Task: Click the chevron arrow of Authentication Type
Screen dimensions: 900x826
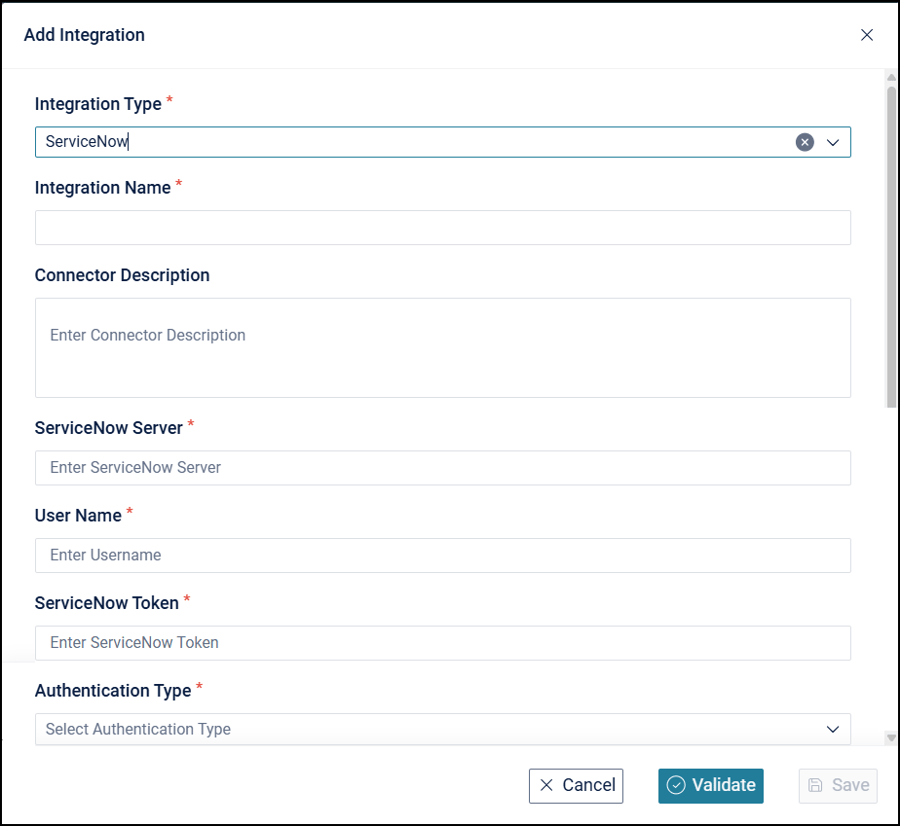Action: [x=832, y=729]
